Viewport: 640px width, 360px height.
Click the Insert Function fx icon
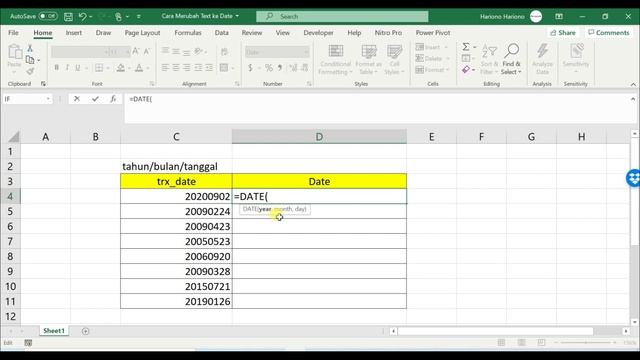[113, 99]
